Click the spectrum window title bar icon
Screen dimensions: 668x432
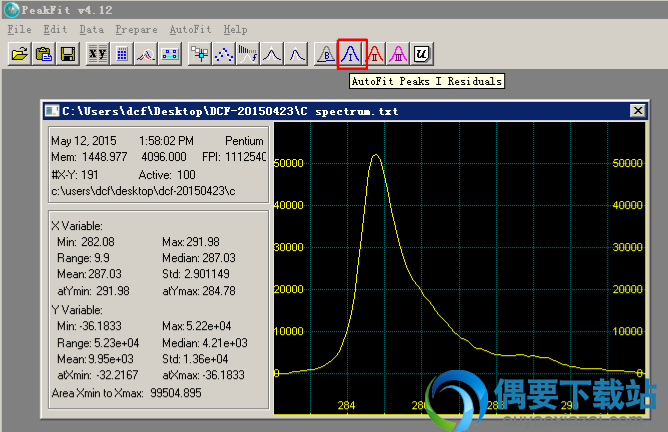tap(52, 111)
